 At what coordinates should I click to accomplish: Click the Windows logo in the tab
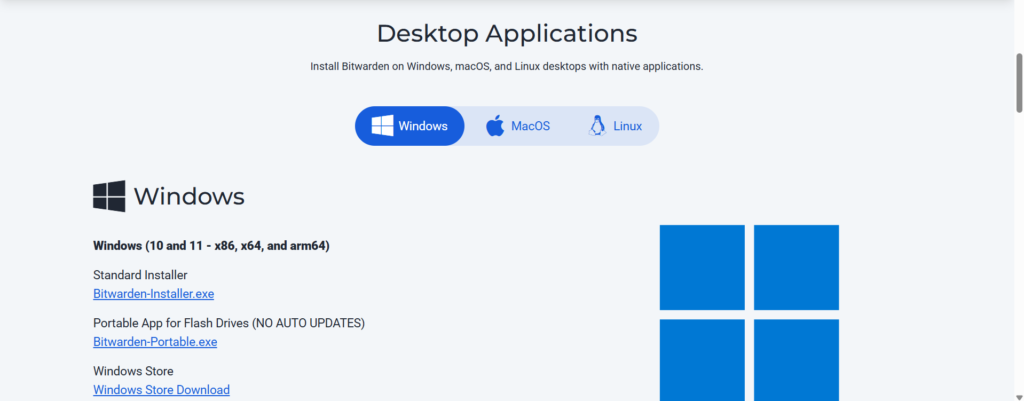click(382, 126)
